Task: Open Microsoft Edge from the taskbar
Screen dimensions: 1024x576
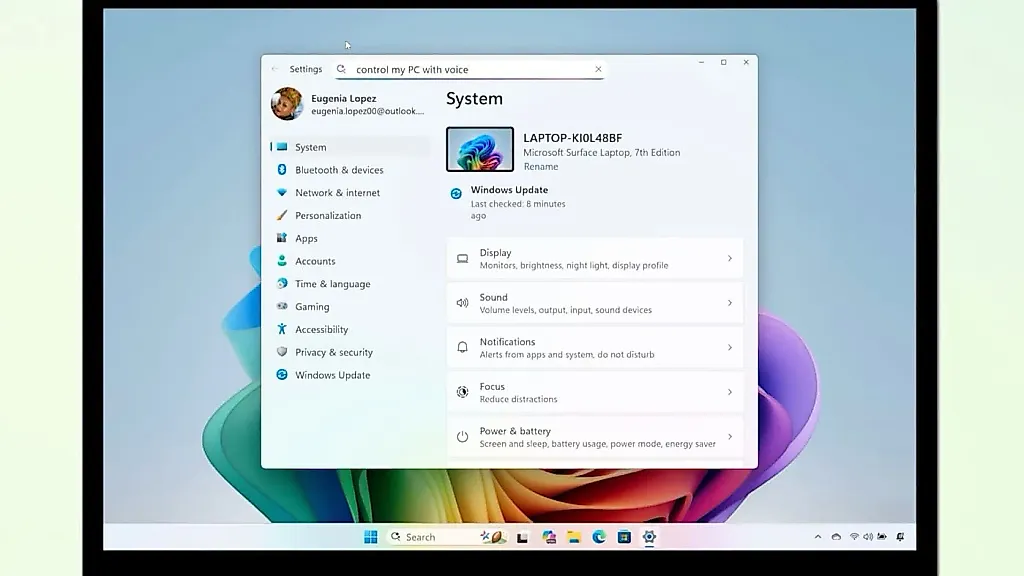Action: click(599, 537)
